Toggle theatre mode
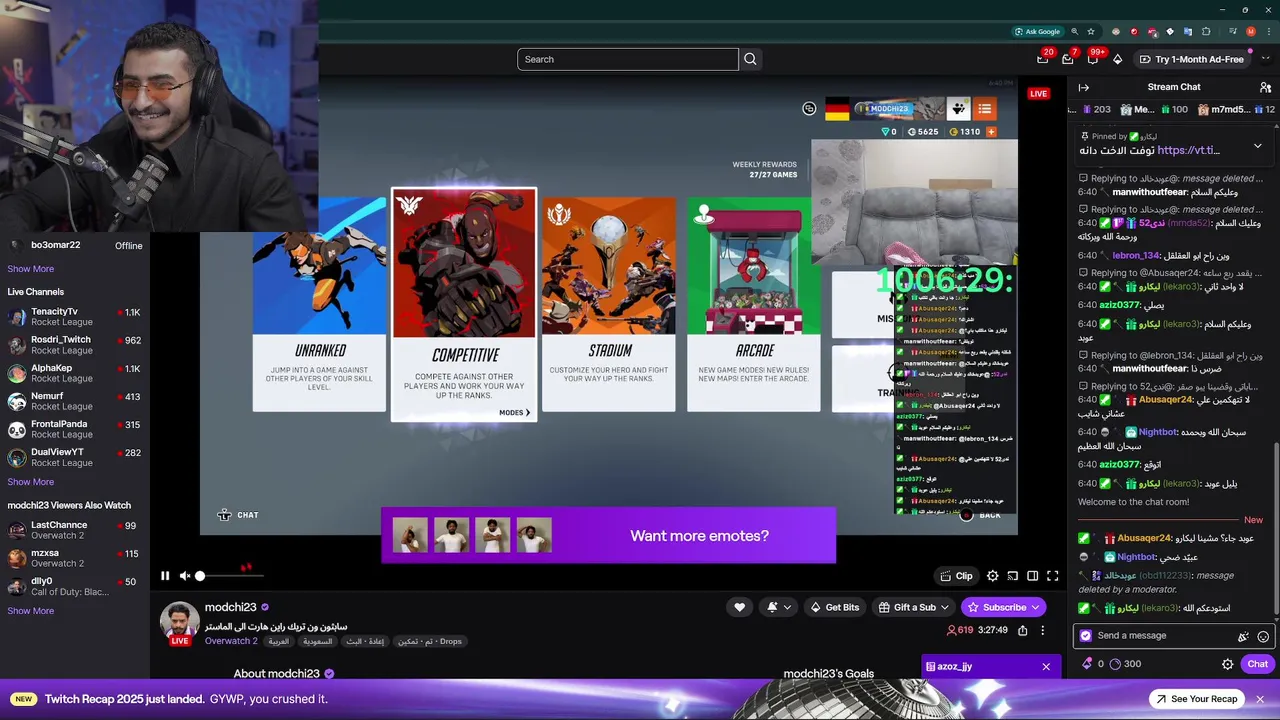The width and height of the screenshot is (1280, 720). click(1033, 576)
